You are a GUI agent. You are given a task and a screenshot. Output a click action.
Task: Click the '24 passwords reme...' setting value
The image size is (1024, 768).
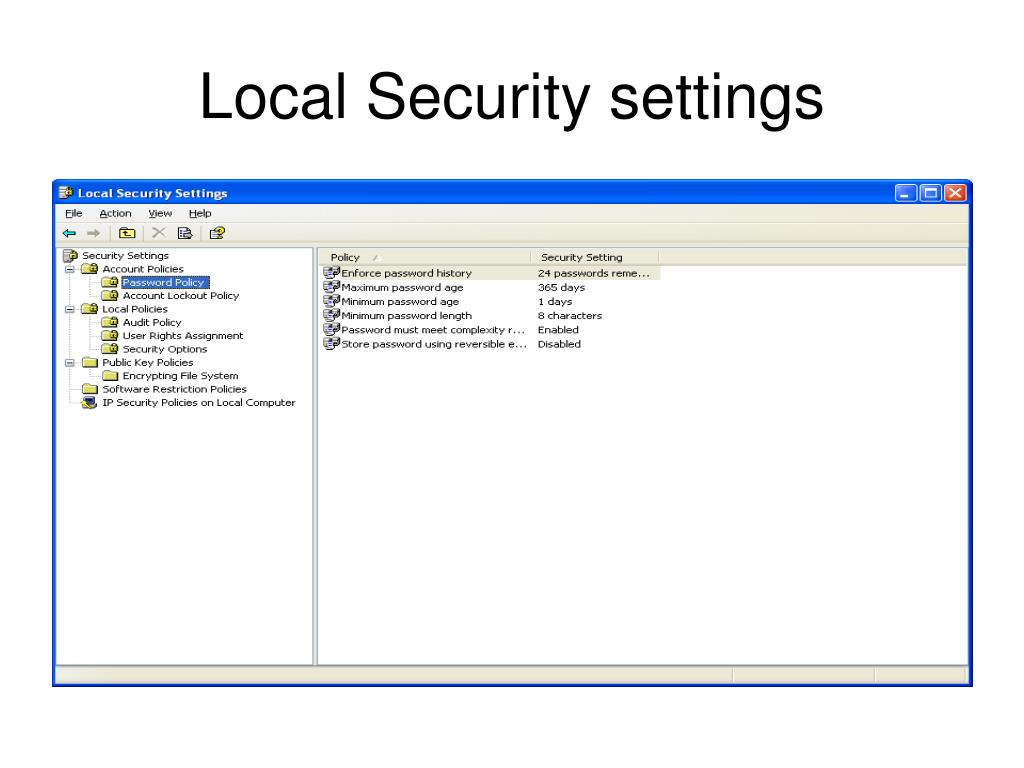pos(594,273)
